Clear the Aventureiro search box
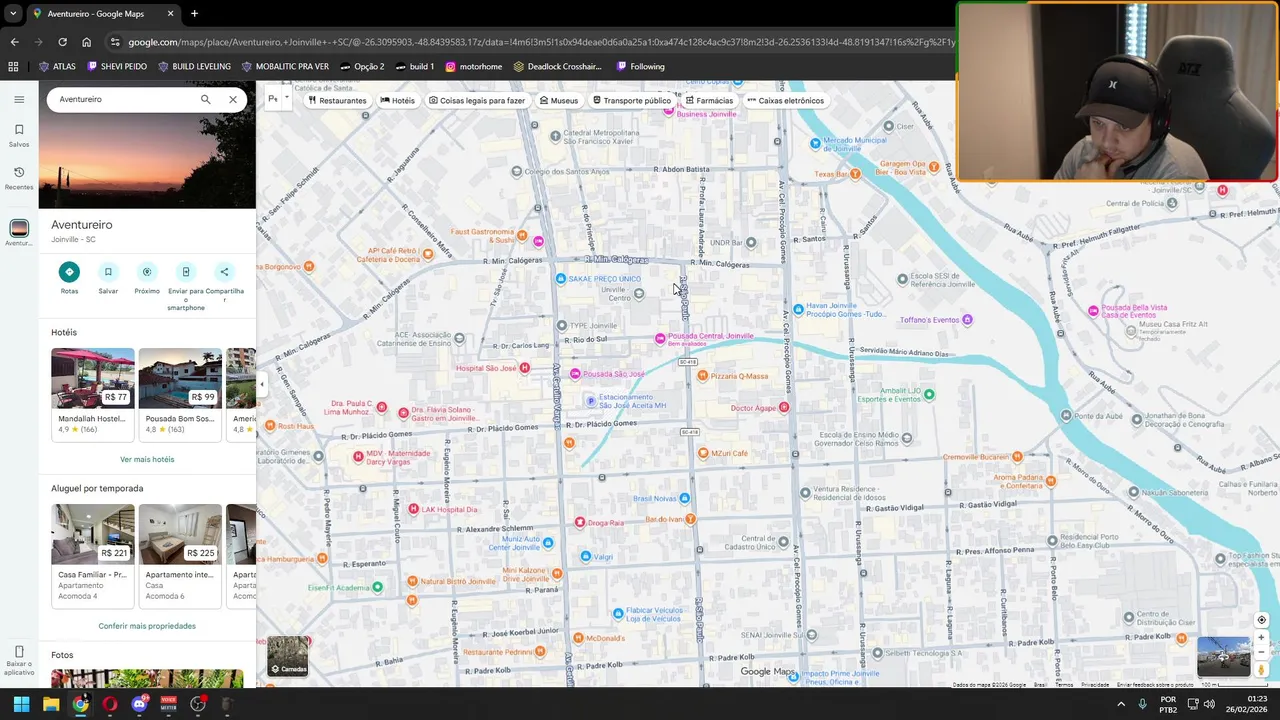 (233, 99)
